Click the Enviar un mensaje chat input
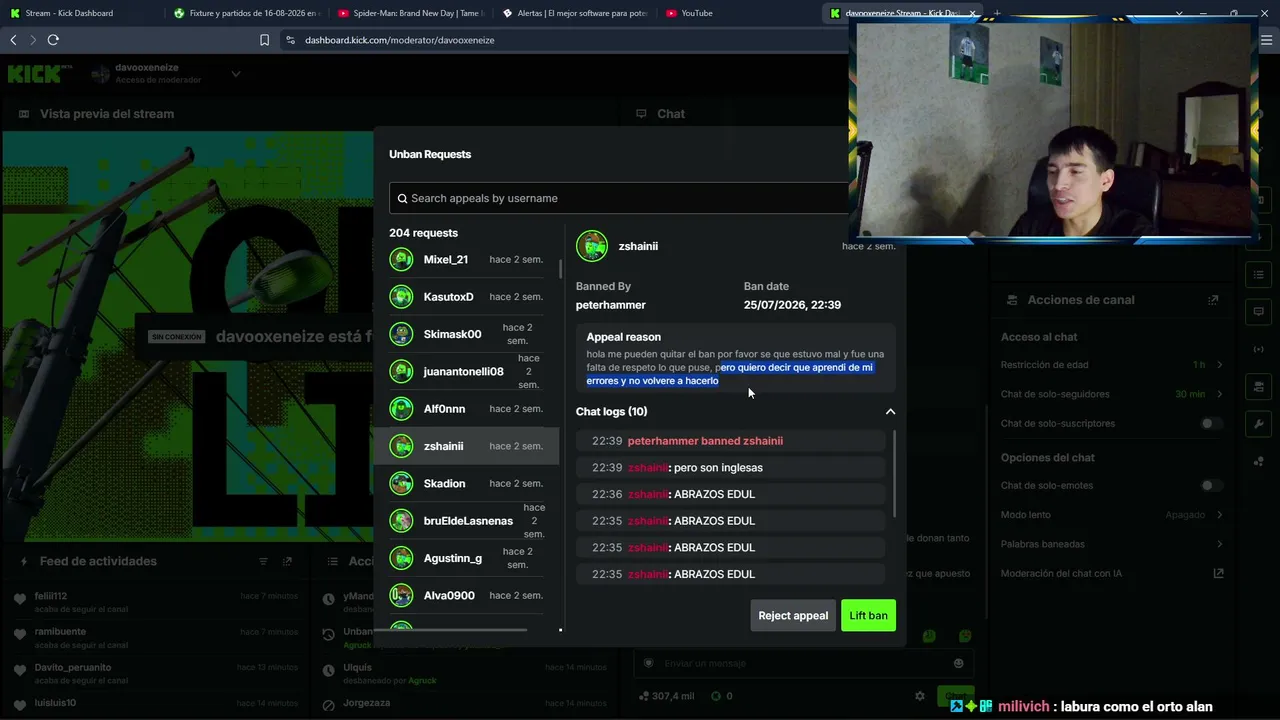 point(803,663)
